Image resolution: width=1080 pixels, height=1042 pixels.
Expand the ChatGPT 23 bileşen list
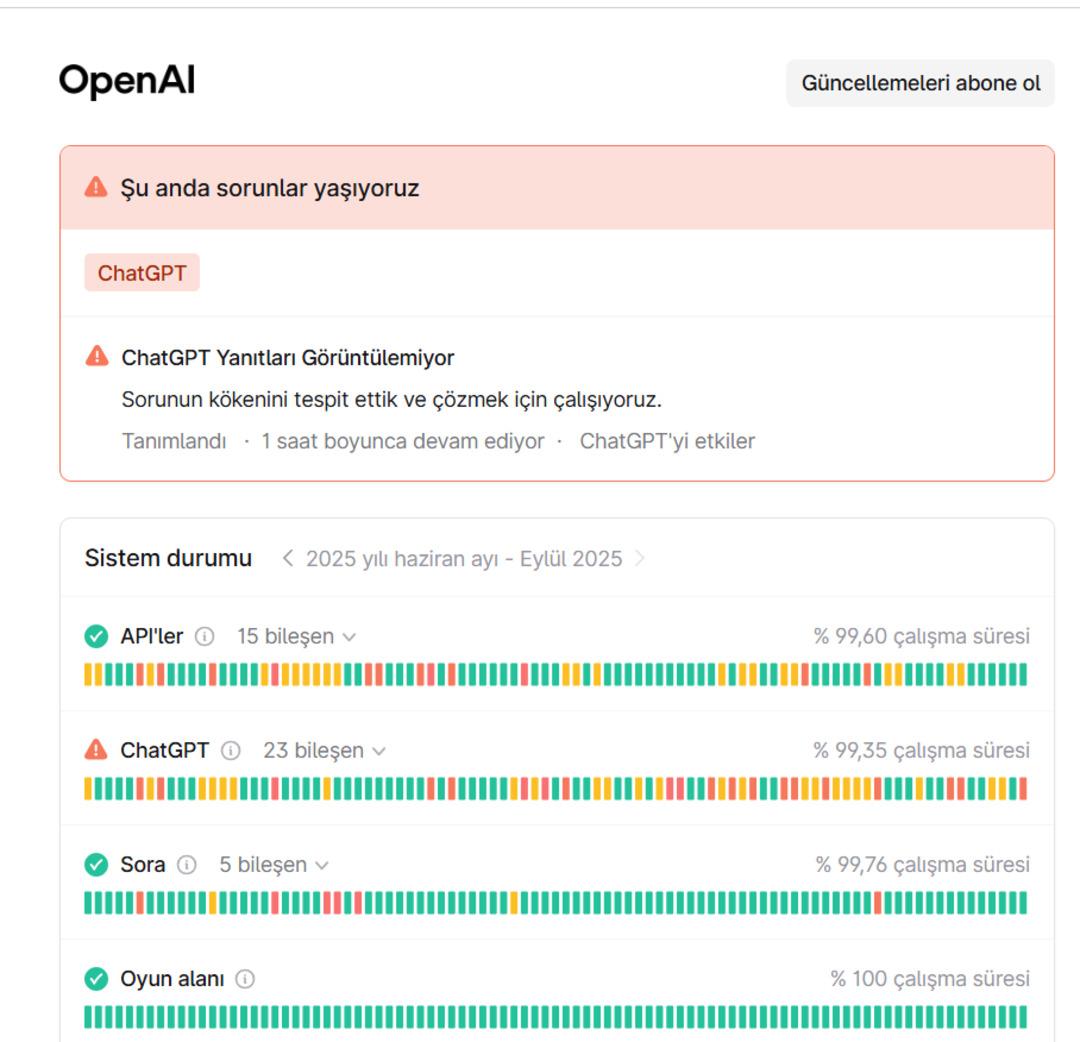[x=324, y=750]
